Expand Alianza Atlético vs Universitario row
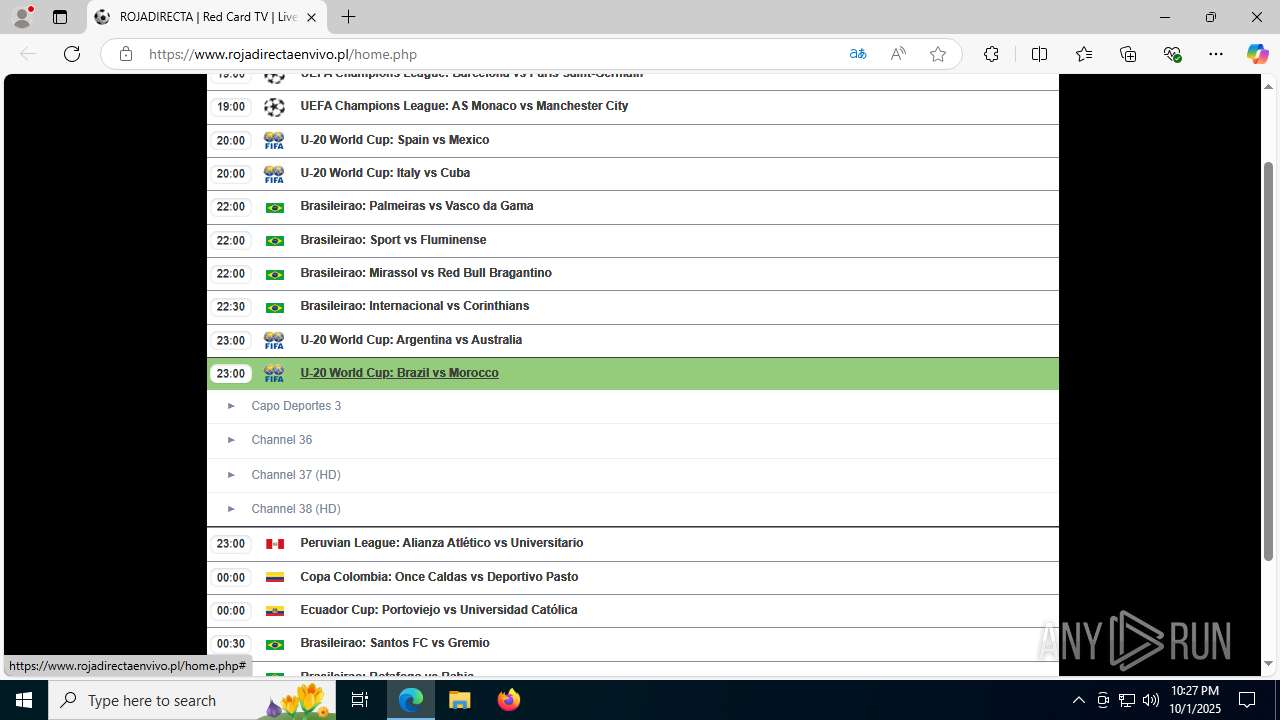Image resolution: width=1280 pixels, height=720 pixels. [633, 543]
